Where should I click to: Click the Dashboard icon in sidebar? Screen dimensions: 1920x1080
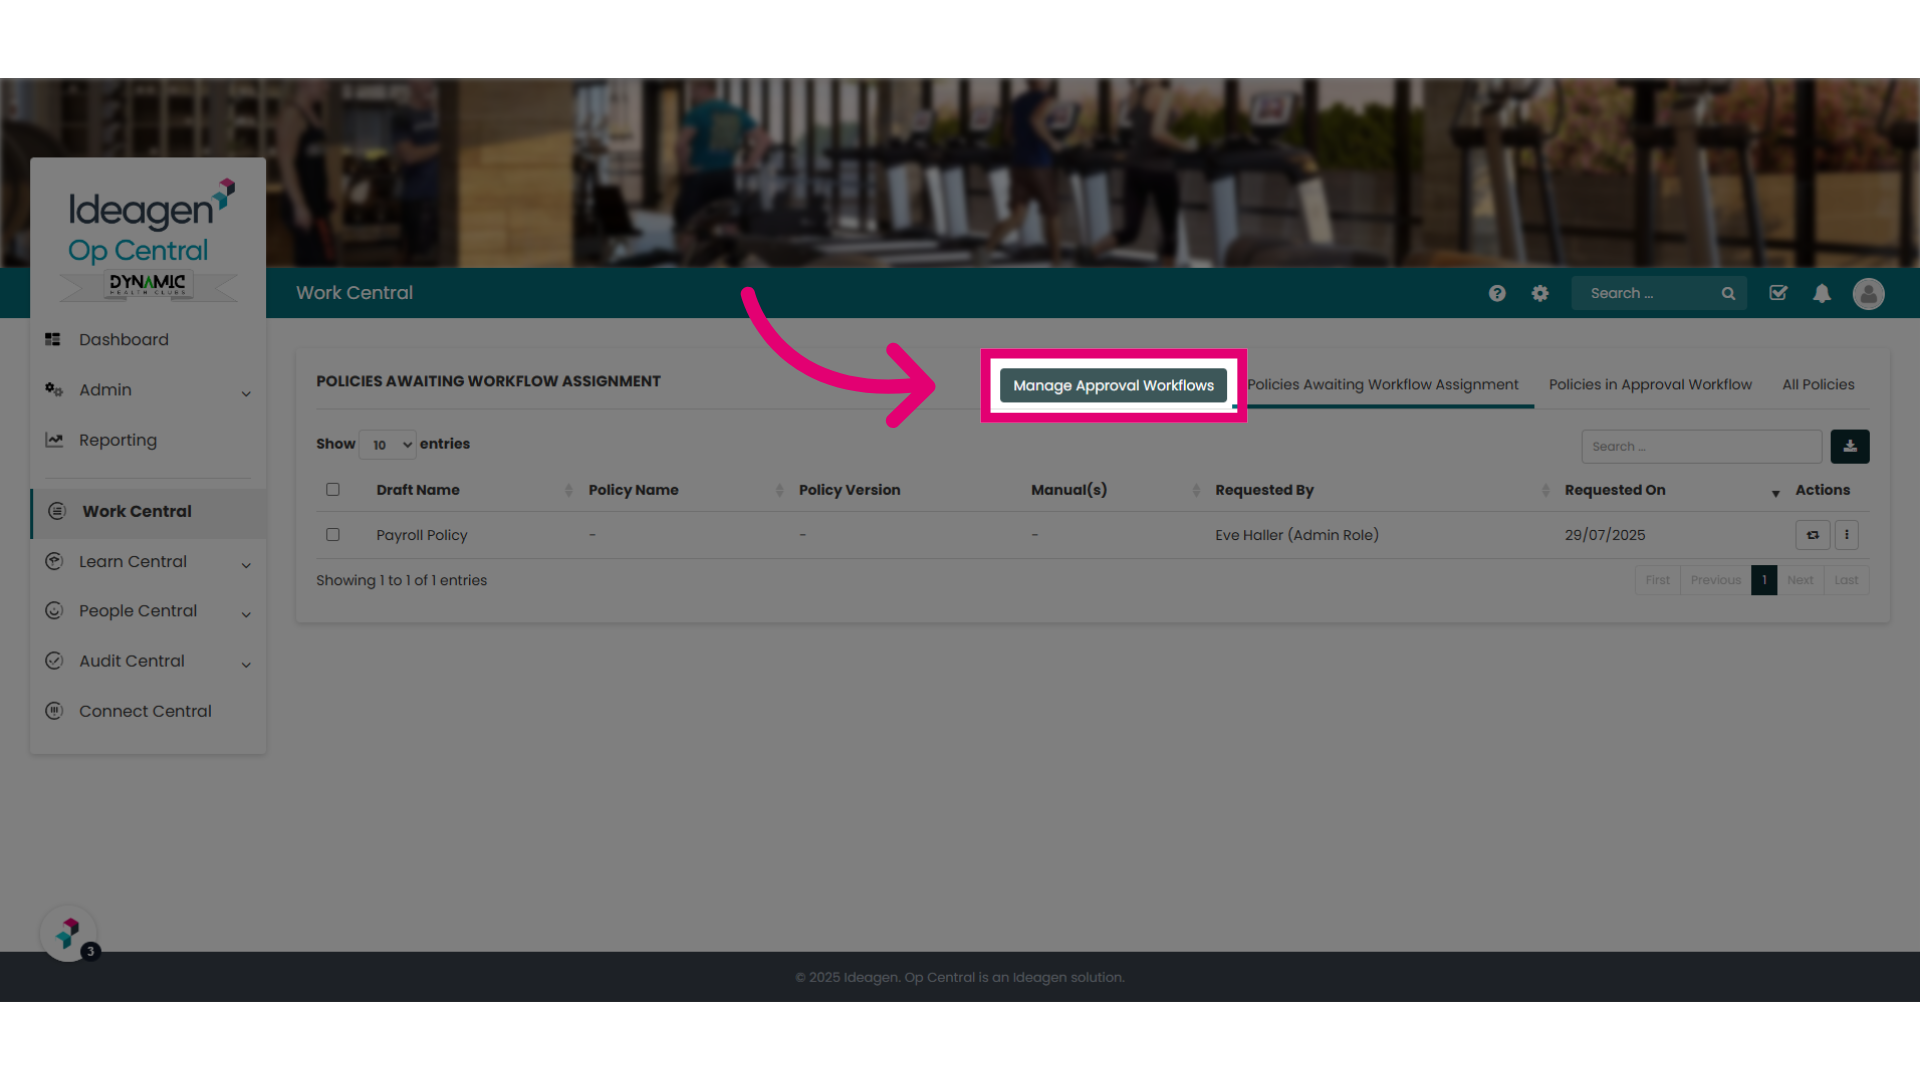coord(53,340)
